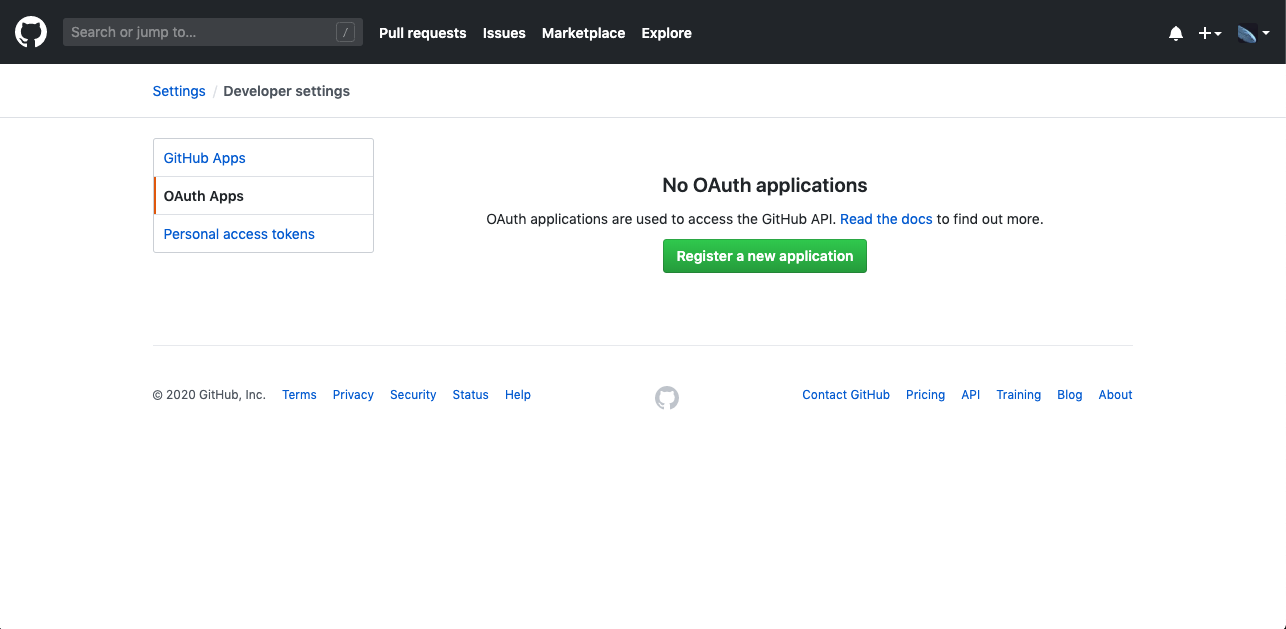Open the Training footer link
1286x629 pixels.
point(1019,395)
